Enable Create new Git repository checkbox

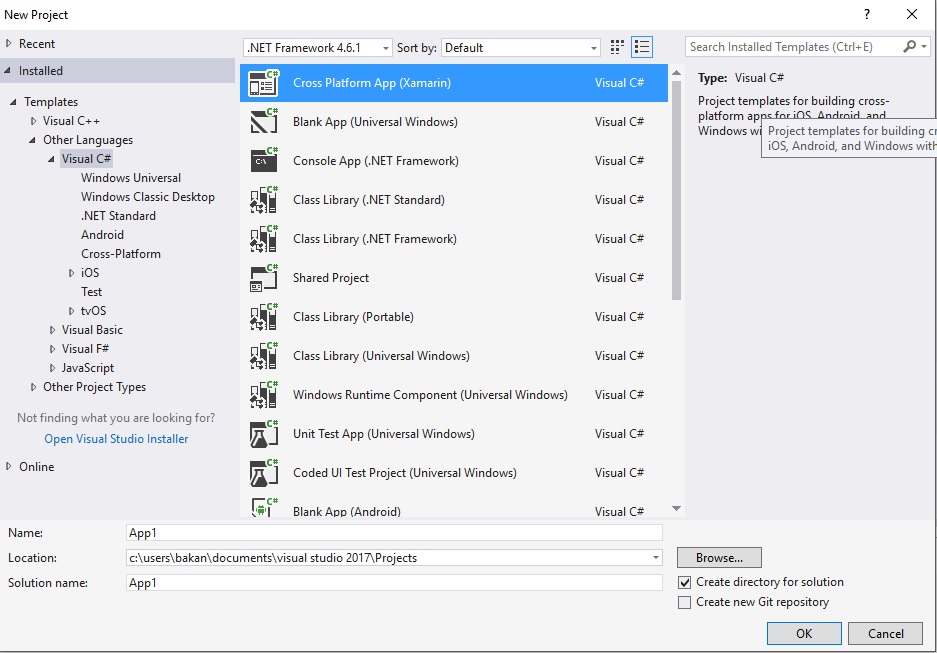(684, 602)
